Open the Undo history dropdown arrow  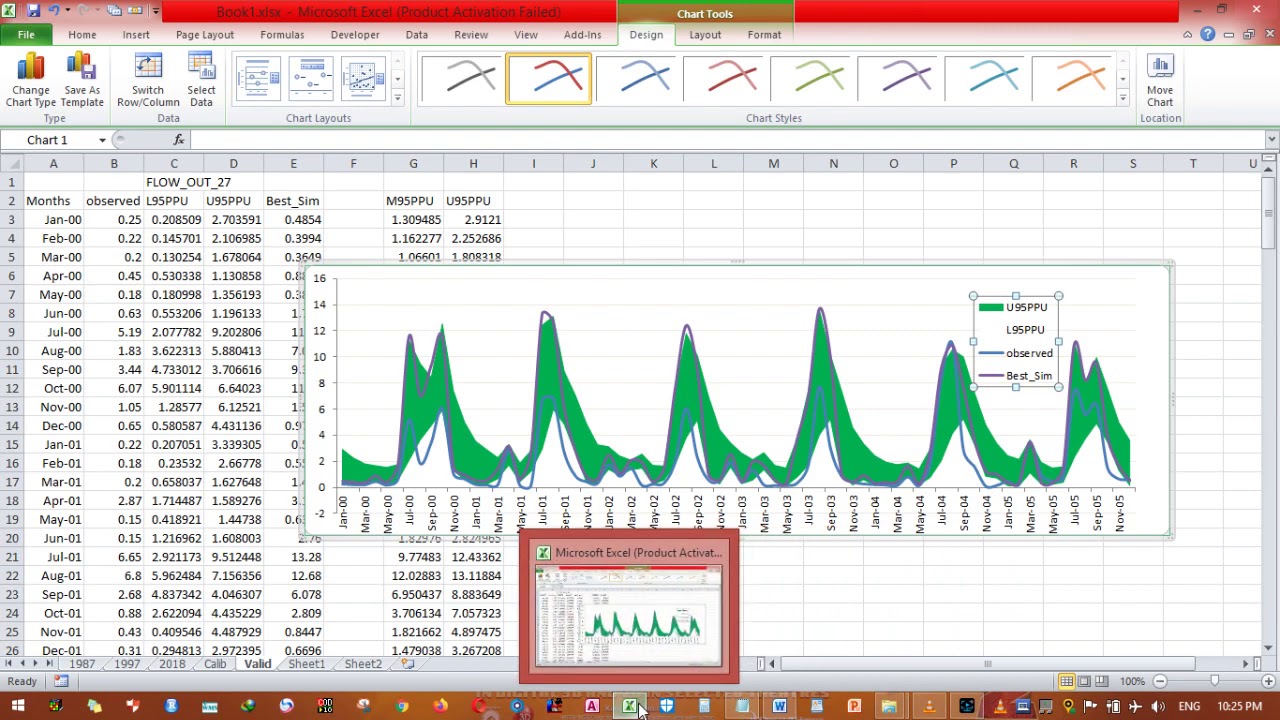point(70,11)
